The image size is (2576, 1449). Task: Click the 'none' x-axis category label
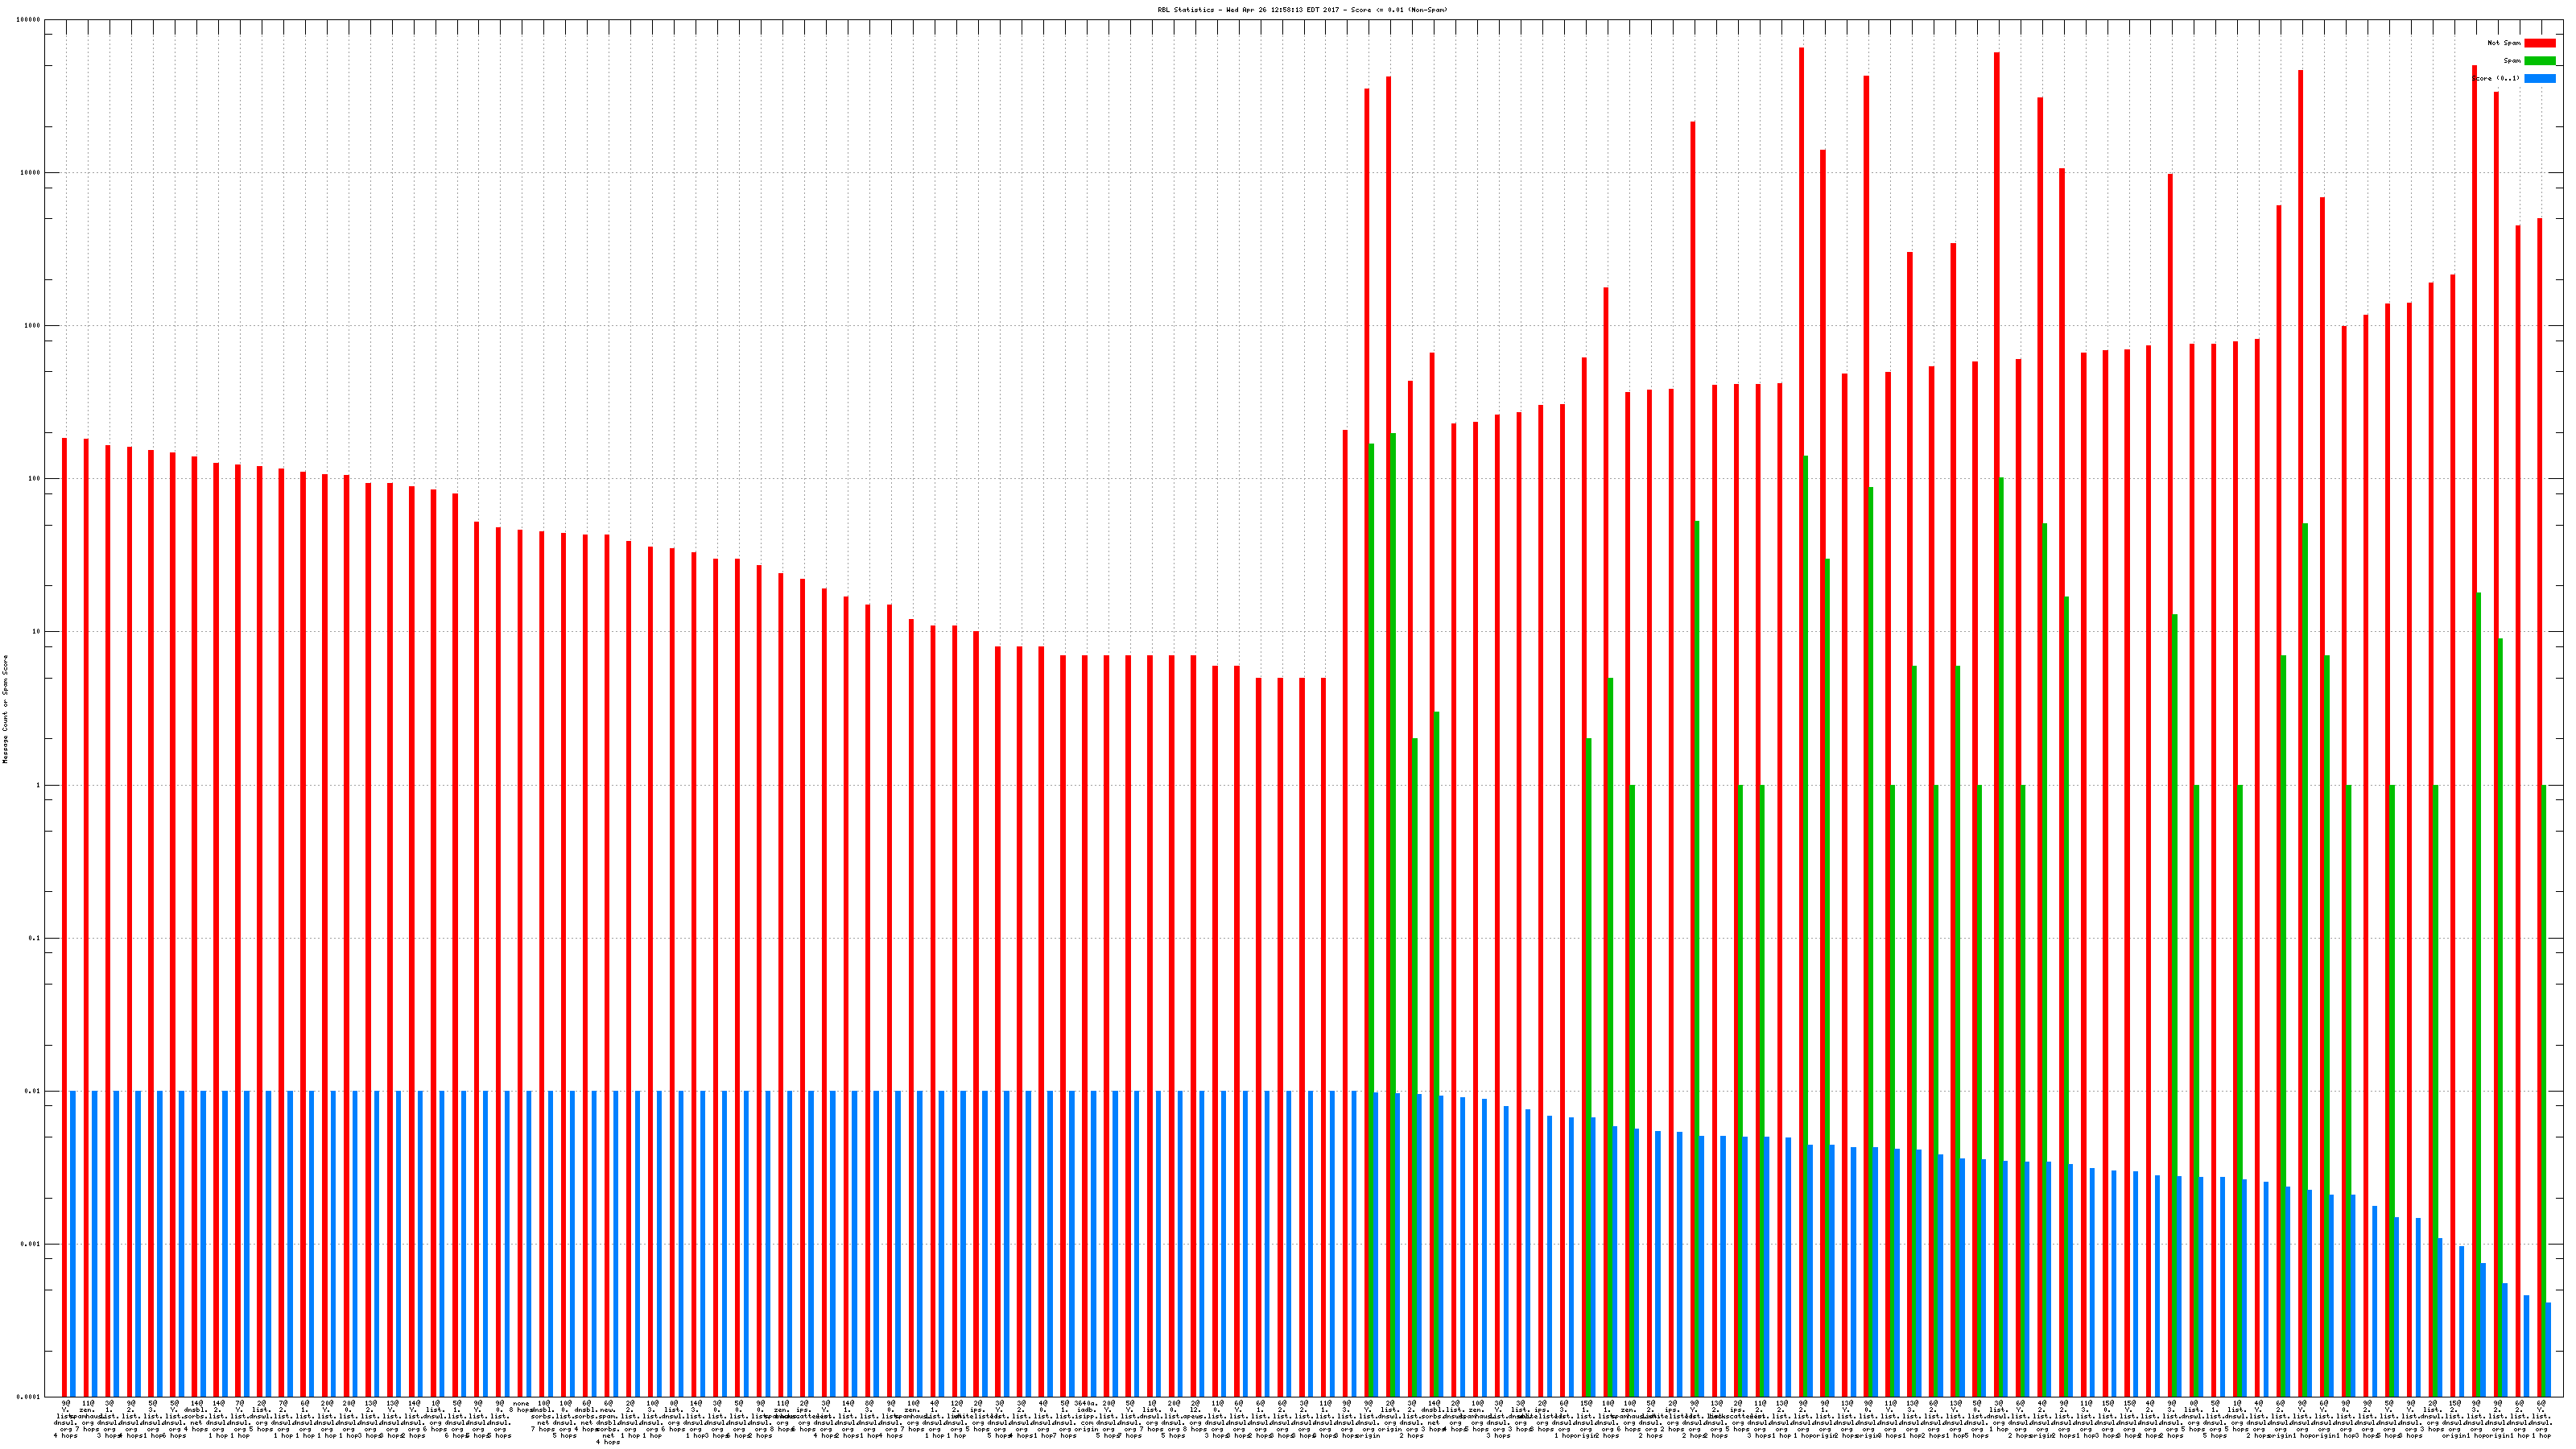tap(521, 1404)
